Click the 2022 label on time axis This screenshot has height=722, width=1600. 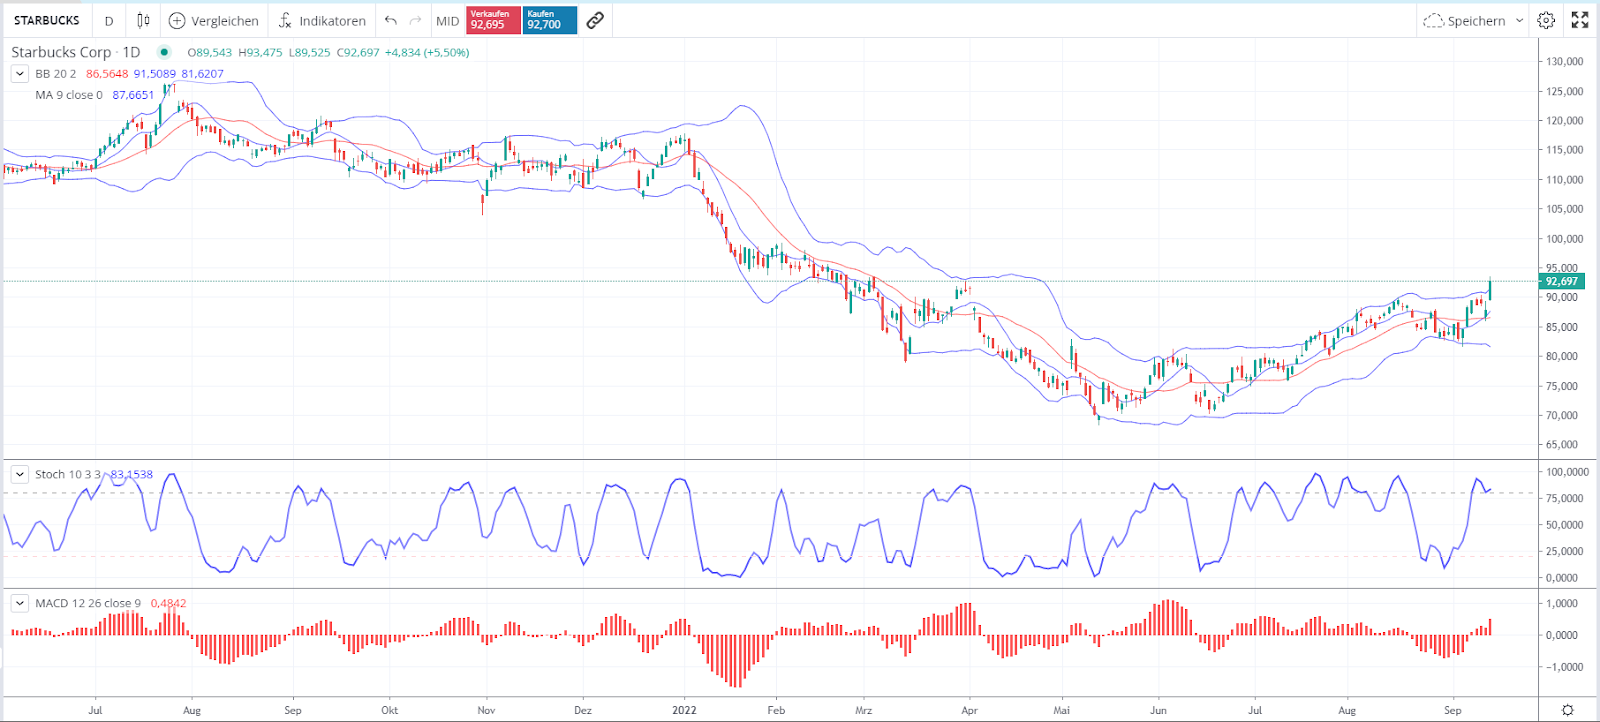(684, 710)
